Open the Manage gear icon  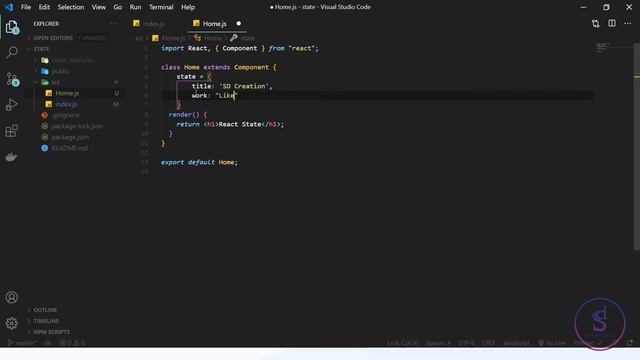coord(12,323)
